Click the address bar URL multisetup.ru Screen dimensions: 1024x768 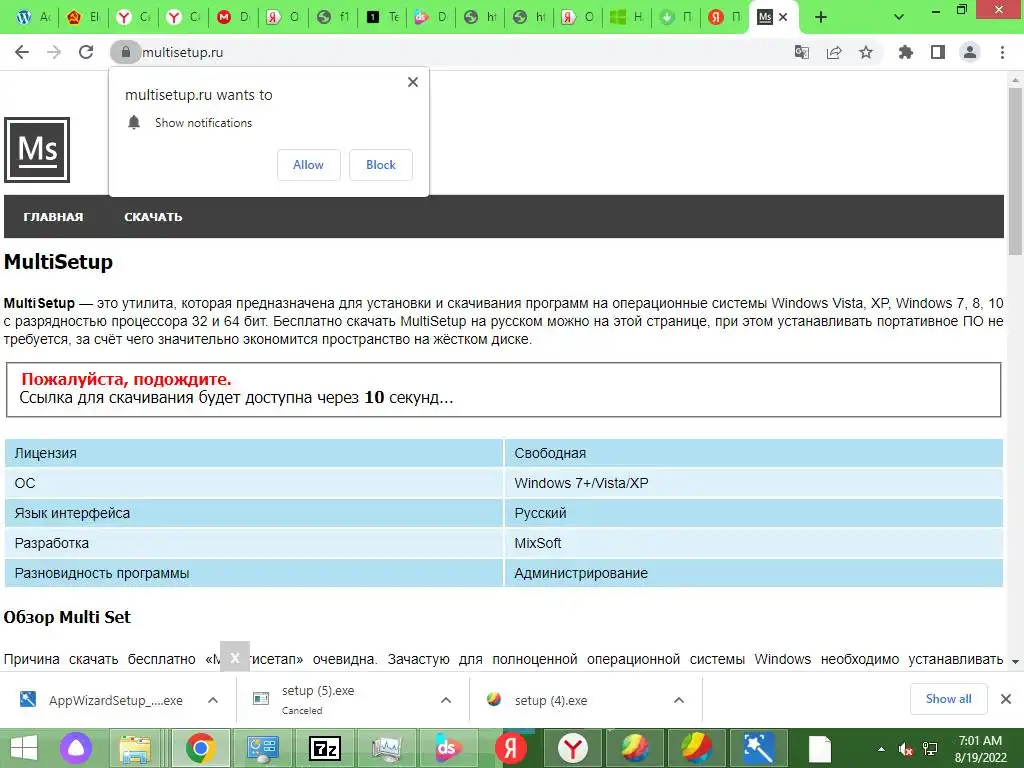182,52
